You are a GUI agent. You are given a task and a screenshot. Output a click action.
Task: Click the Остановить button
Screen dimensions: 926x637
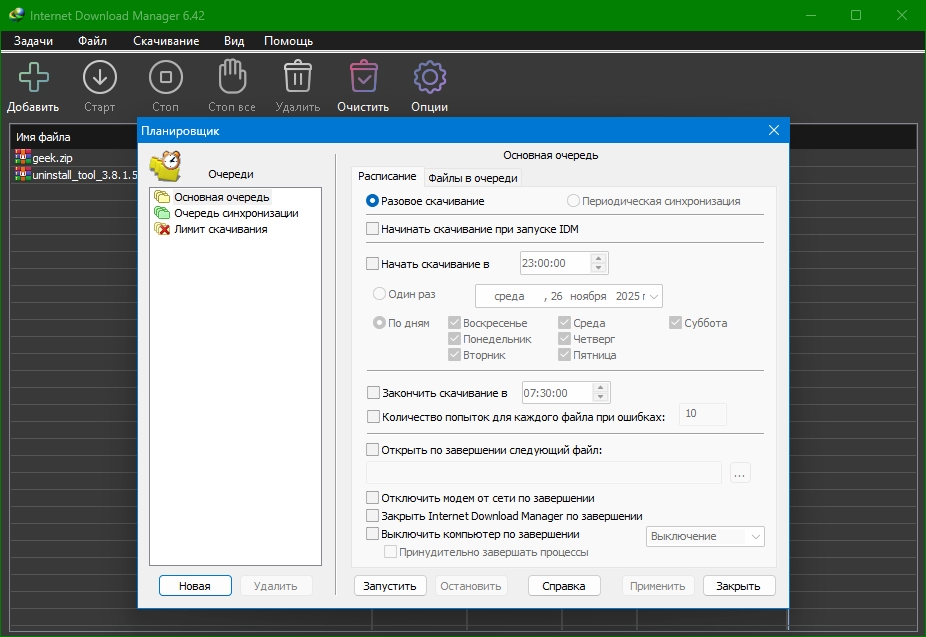point(471,586)
